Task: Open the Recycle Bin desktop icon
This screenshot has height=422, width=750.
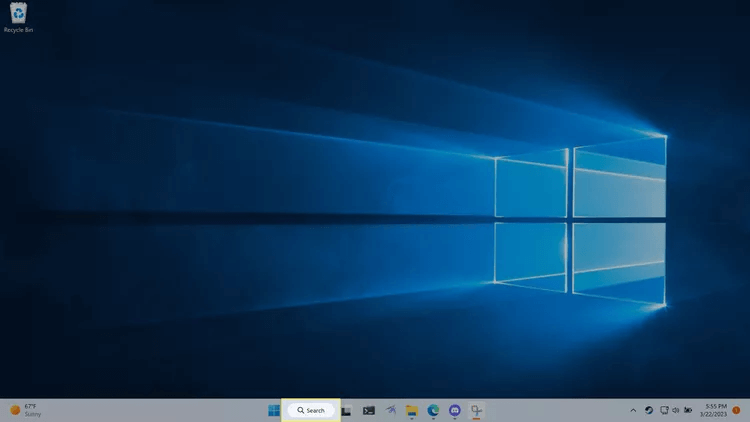Action: [18, 15]
